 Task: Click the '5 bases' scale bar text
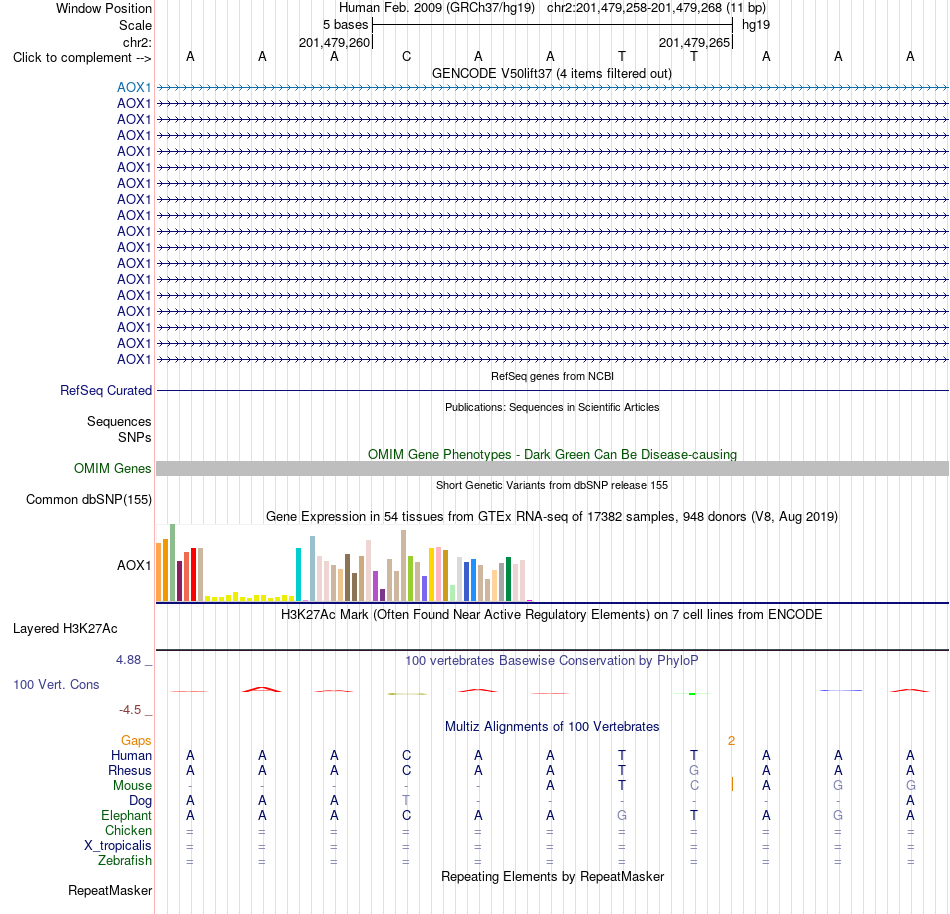click(345, 25)
